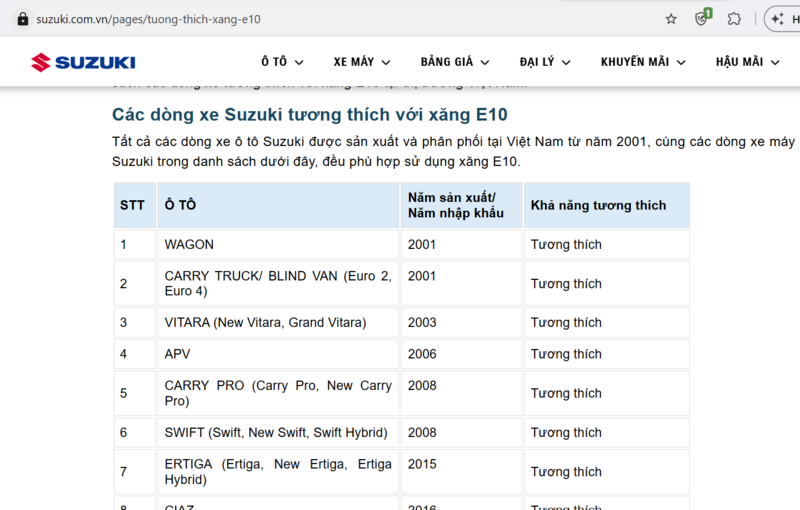Click the lock site-info icon
800x510 pixels.
23,19
